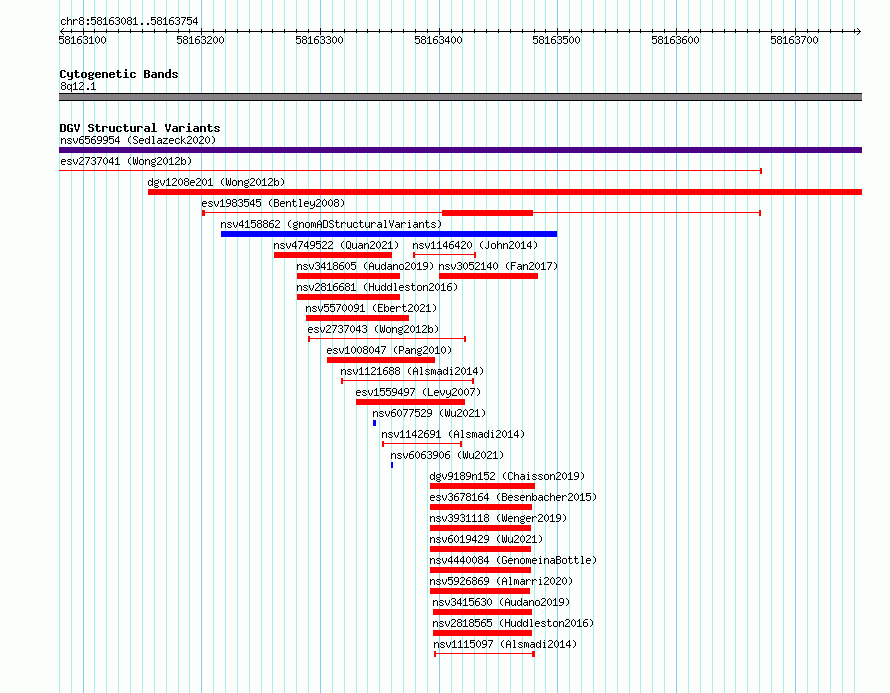Image resolution: width=890 pixels, height=693 pixels.
Task: Open esv1559497 (Levy2007) variant label
Action: 418,392
